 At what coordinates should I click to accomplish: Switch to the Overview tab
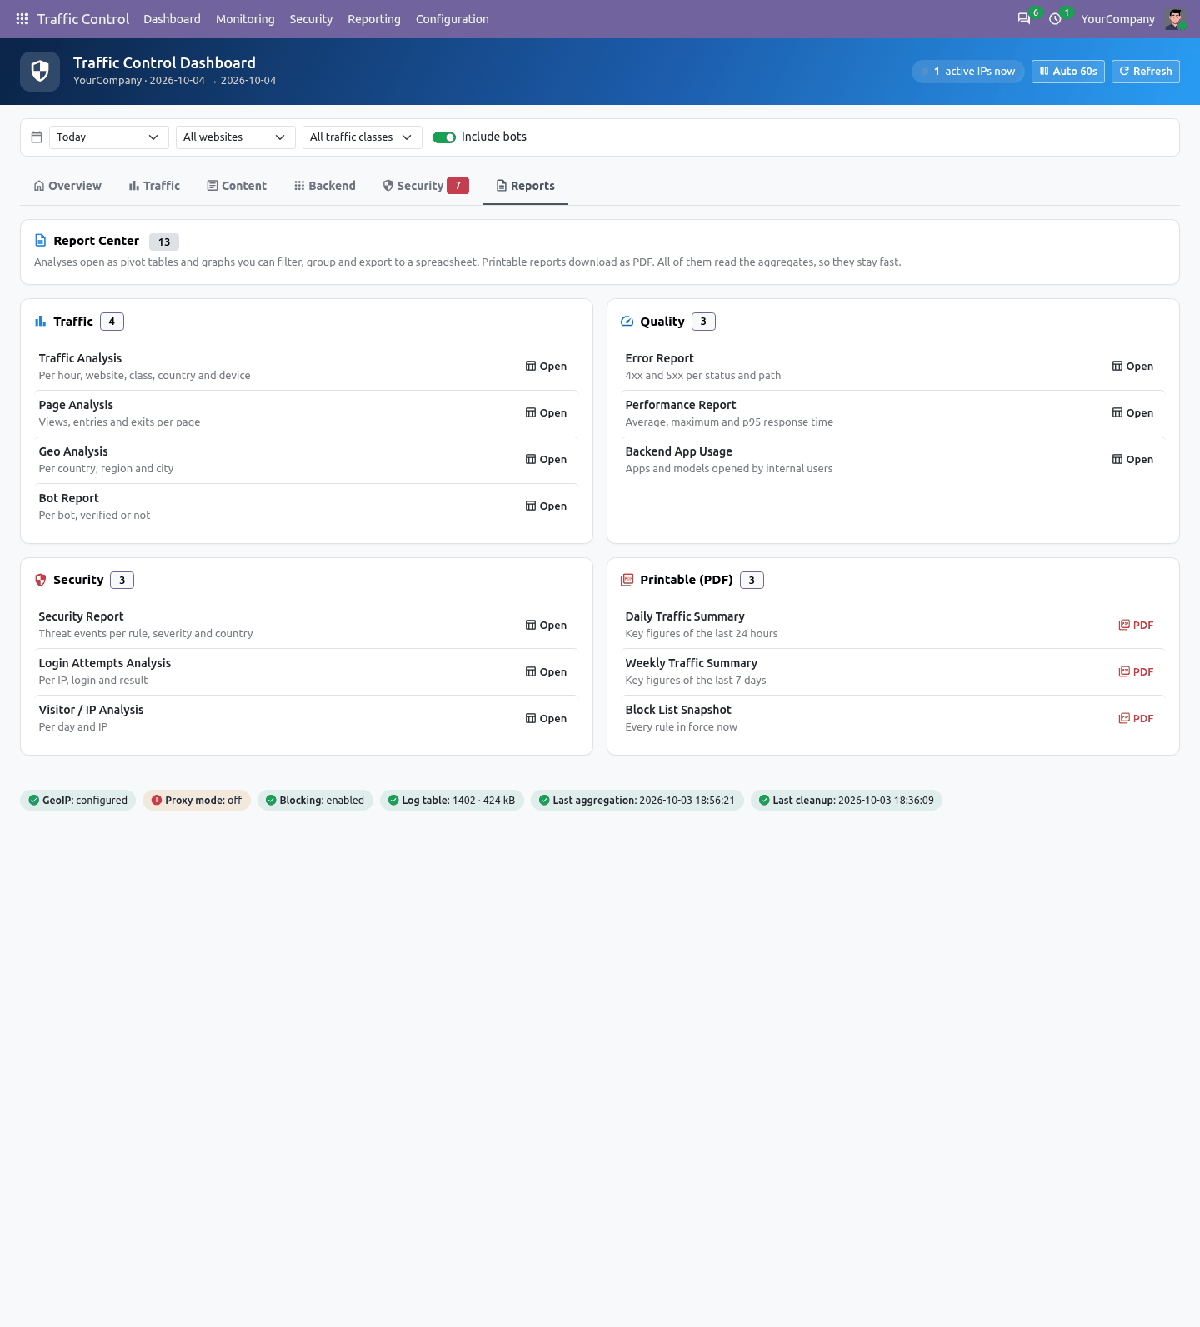tap(68, 186)
